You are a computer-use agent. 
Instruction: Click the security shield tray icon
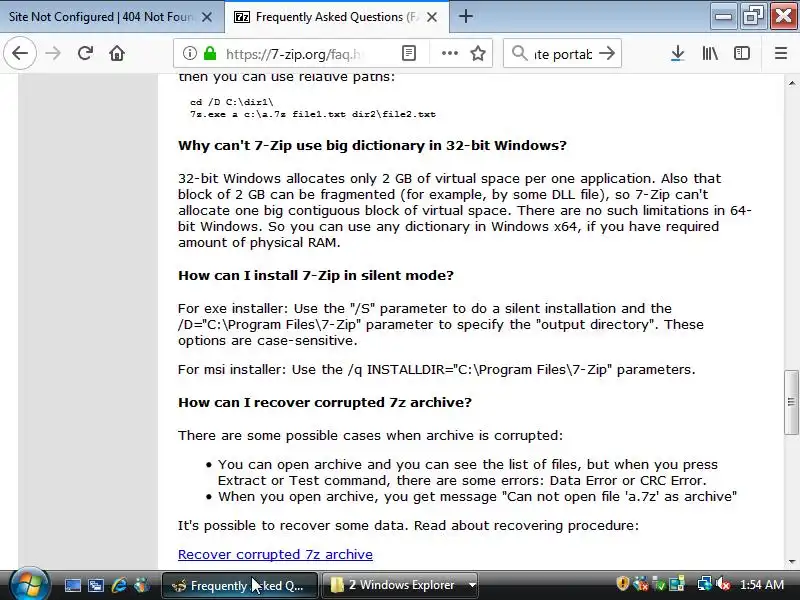pos(622,584)
